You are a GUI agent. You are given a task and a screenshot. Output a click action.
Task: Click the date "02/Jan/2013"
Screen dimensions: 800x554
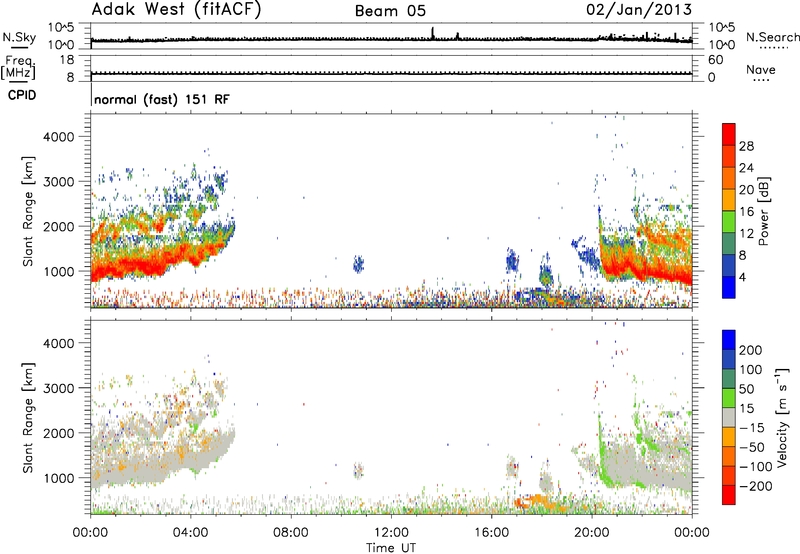[x=639, y=10]
